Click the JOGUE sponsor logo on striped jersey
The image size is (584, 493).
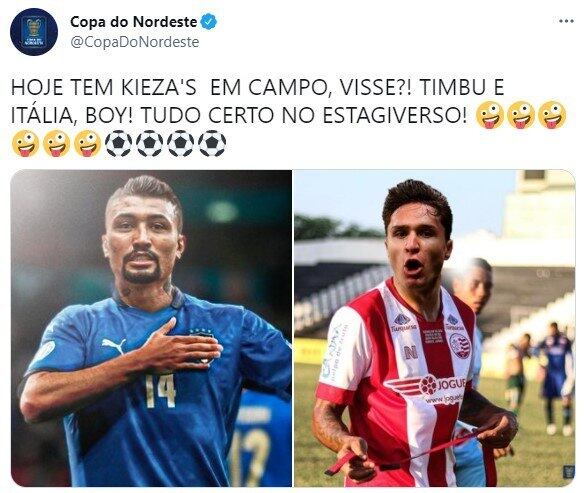(428, 386)
